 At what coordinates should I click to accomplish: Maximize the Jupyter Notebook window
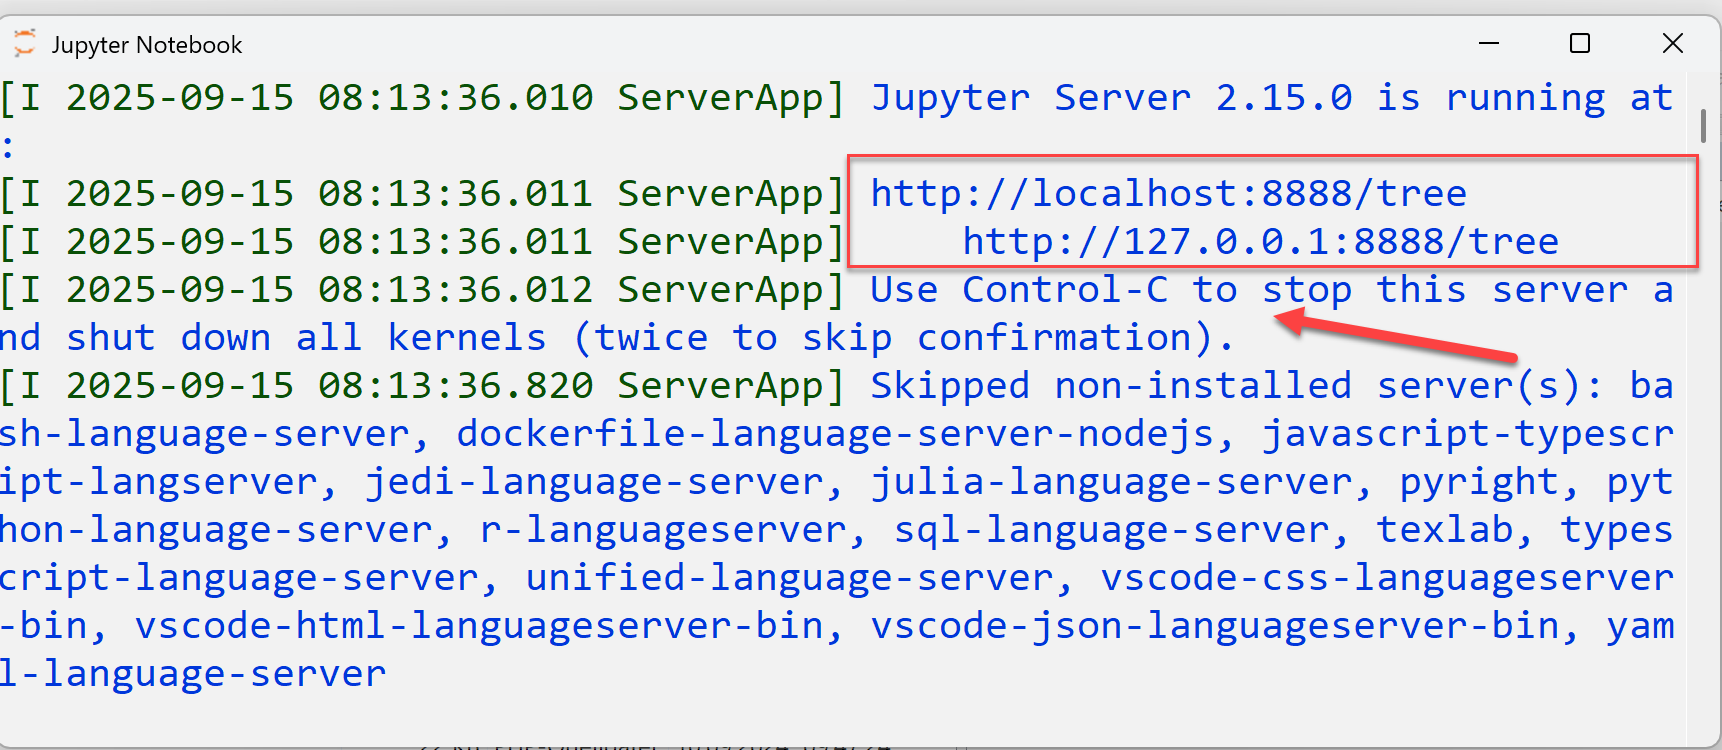1580,43
